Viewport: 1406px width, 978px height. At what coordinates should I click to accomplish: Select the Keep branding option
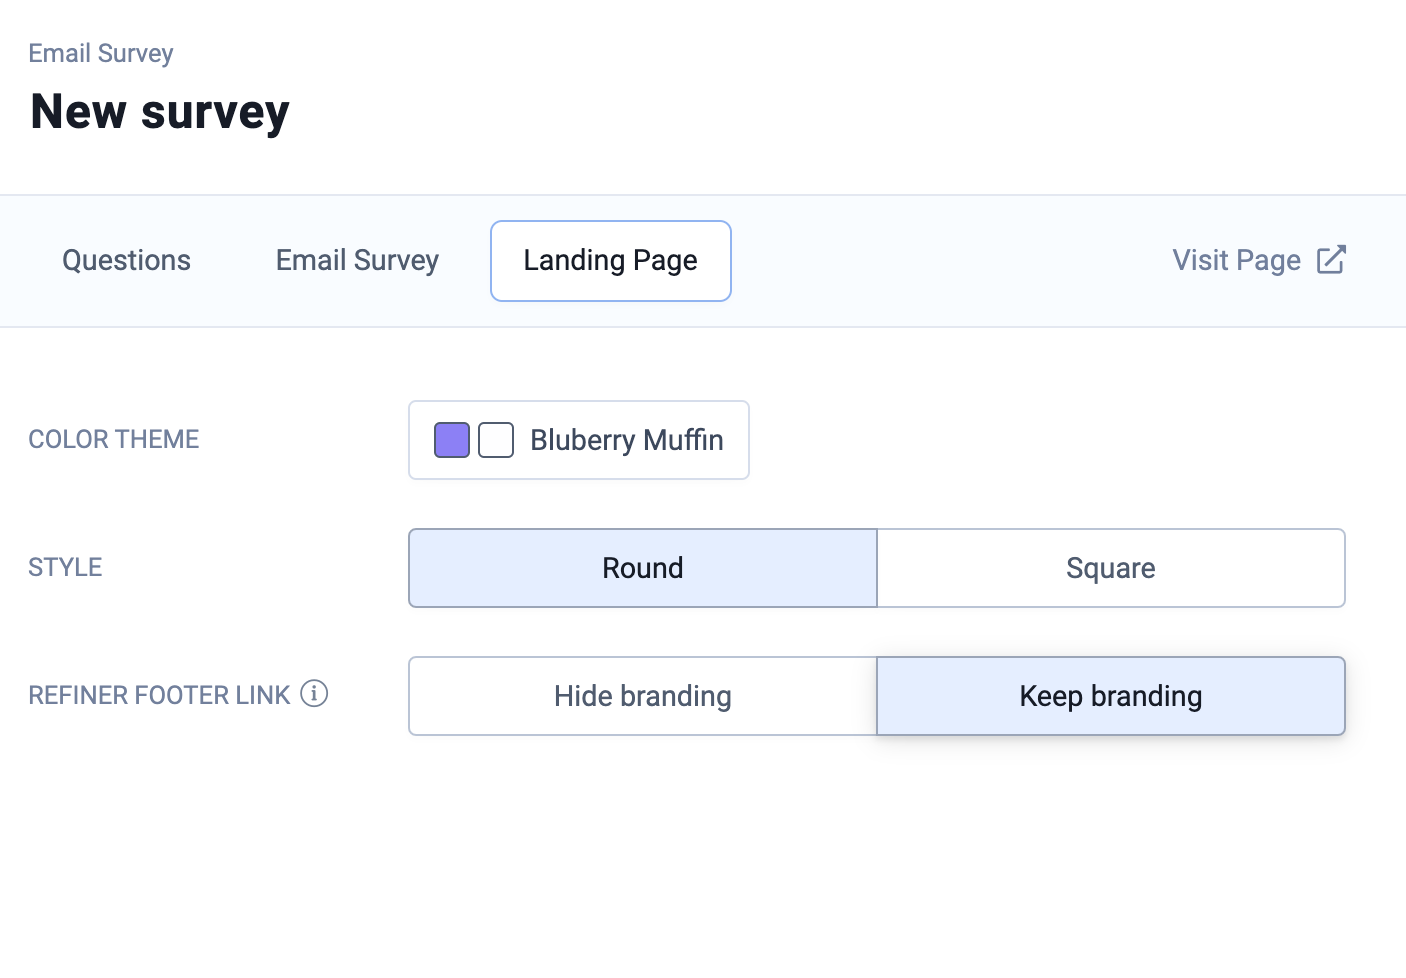pyautogui.click(x=1110, y=696)
